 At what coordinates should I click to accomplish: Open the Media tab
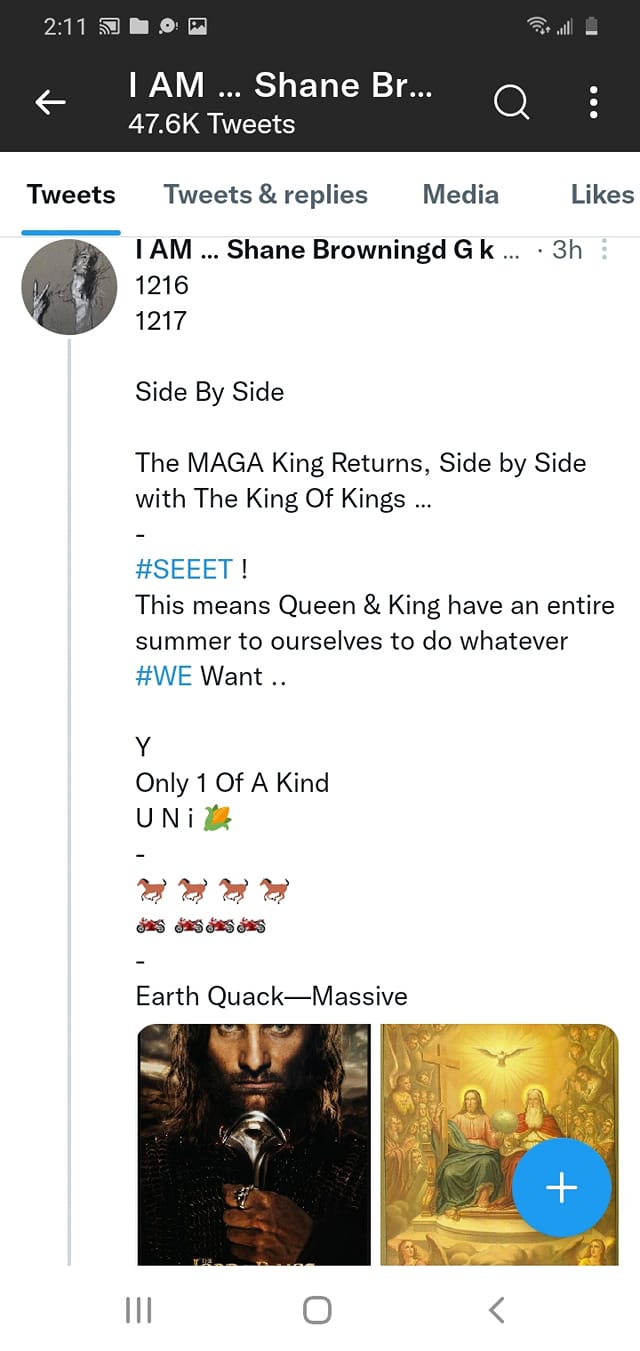(460, 194)
